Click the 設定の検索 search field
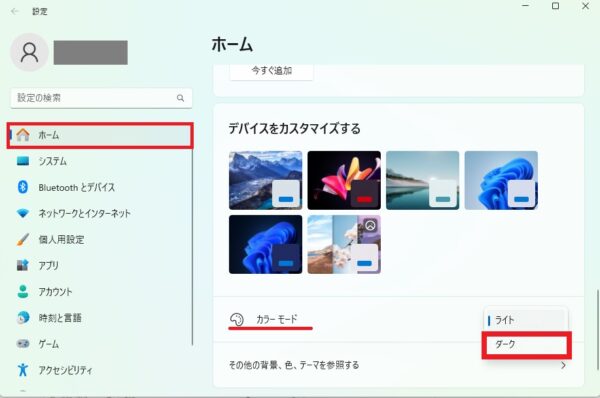The width and height of the screenshot is (600, 398). [x=101, y=98]
